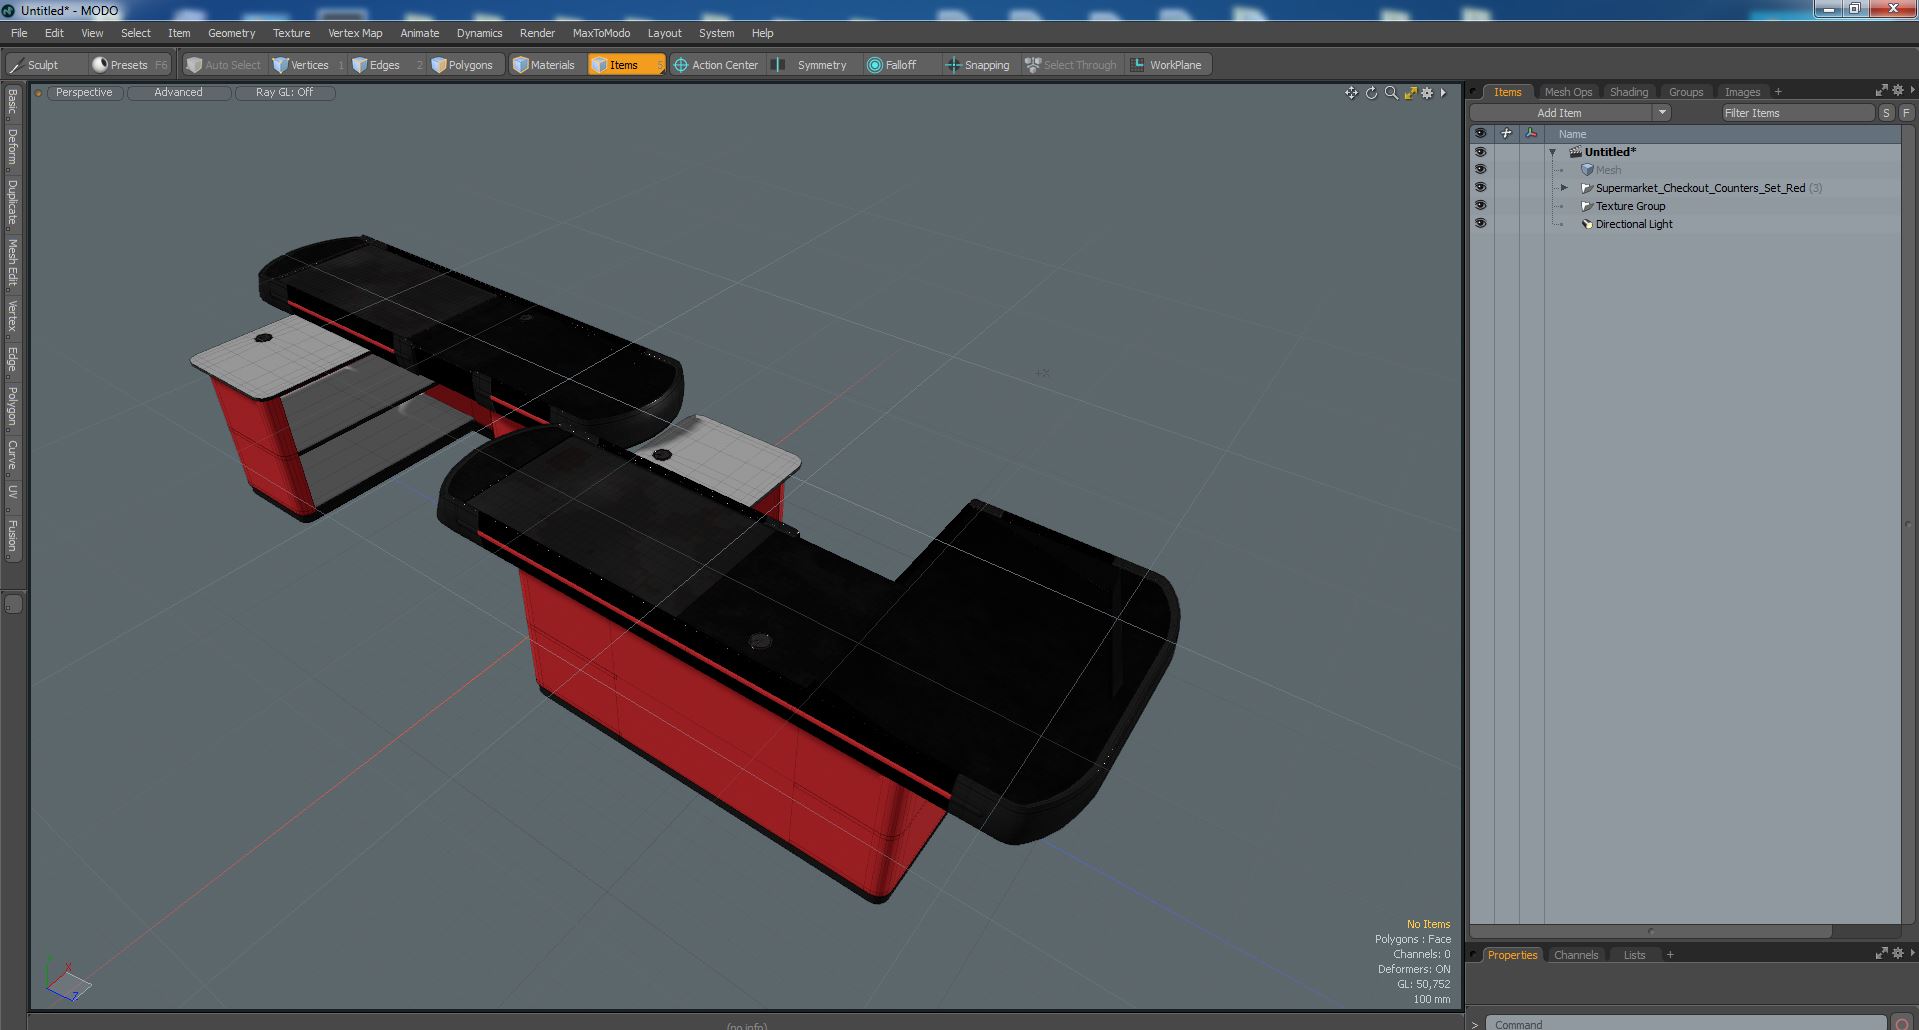Open viewport settings gear

(x=1427, y=93)
